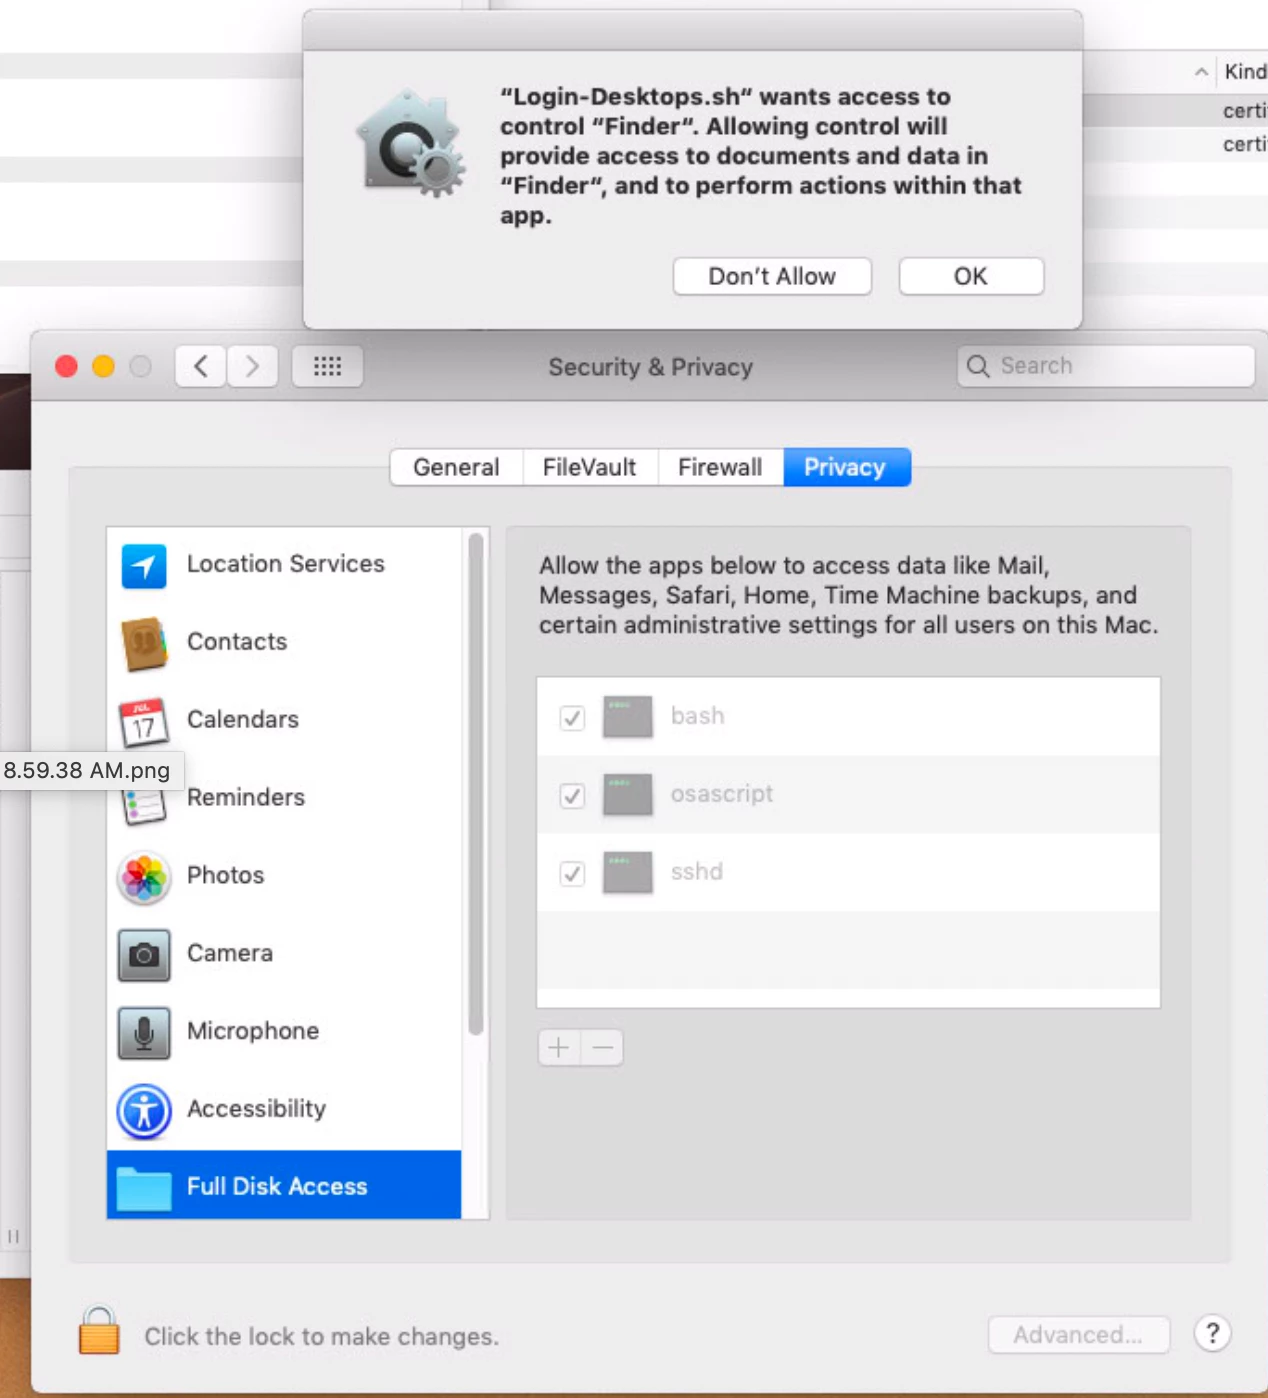The image size is (1268, 1398).
Task: Click 'Click the lock to make changes.' text
Action: pyautogui.click(x=321, y=1337)
